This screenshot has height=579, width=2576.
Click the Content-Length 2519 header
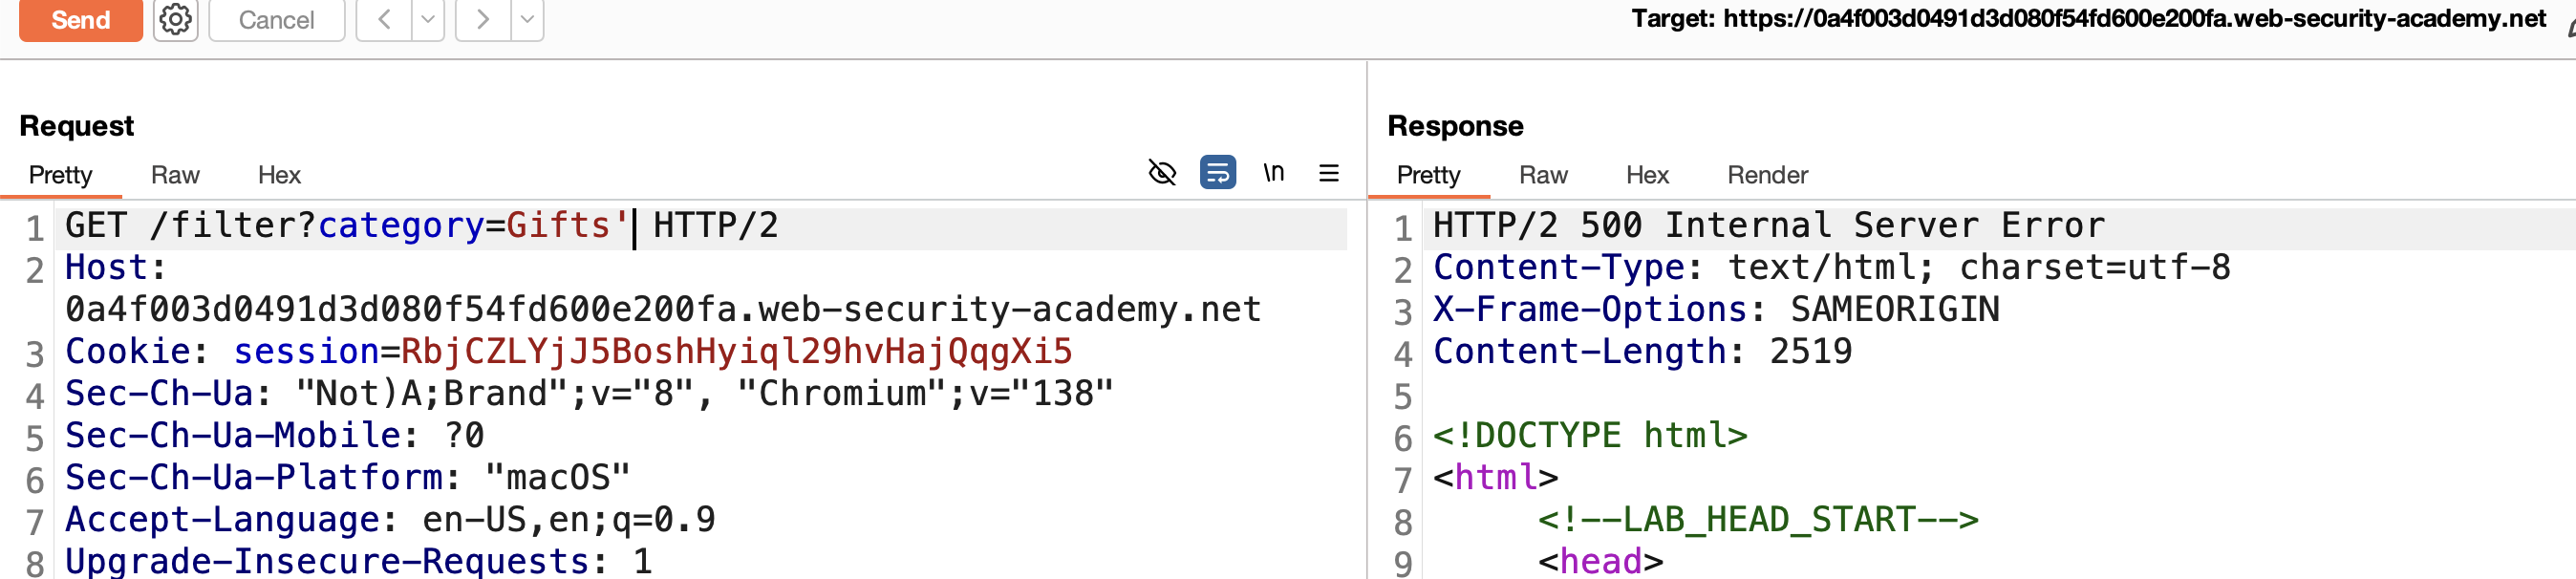point(1642,352)
